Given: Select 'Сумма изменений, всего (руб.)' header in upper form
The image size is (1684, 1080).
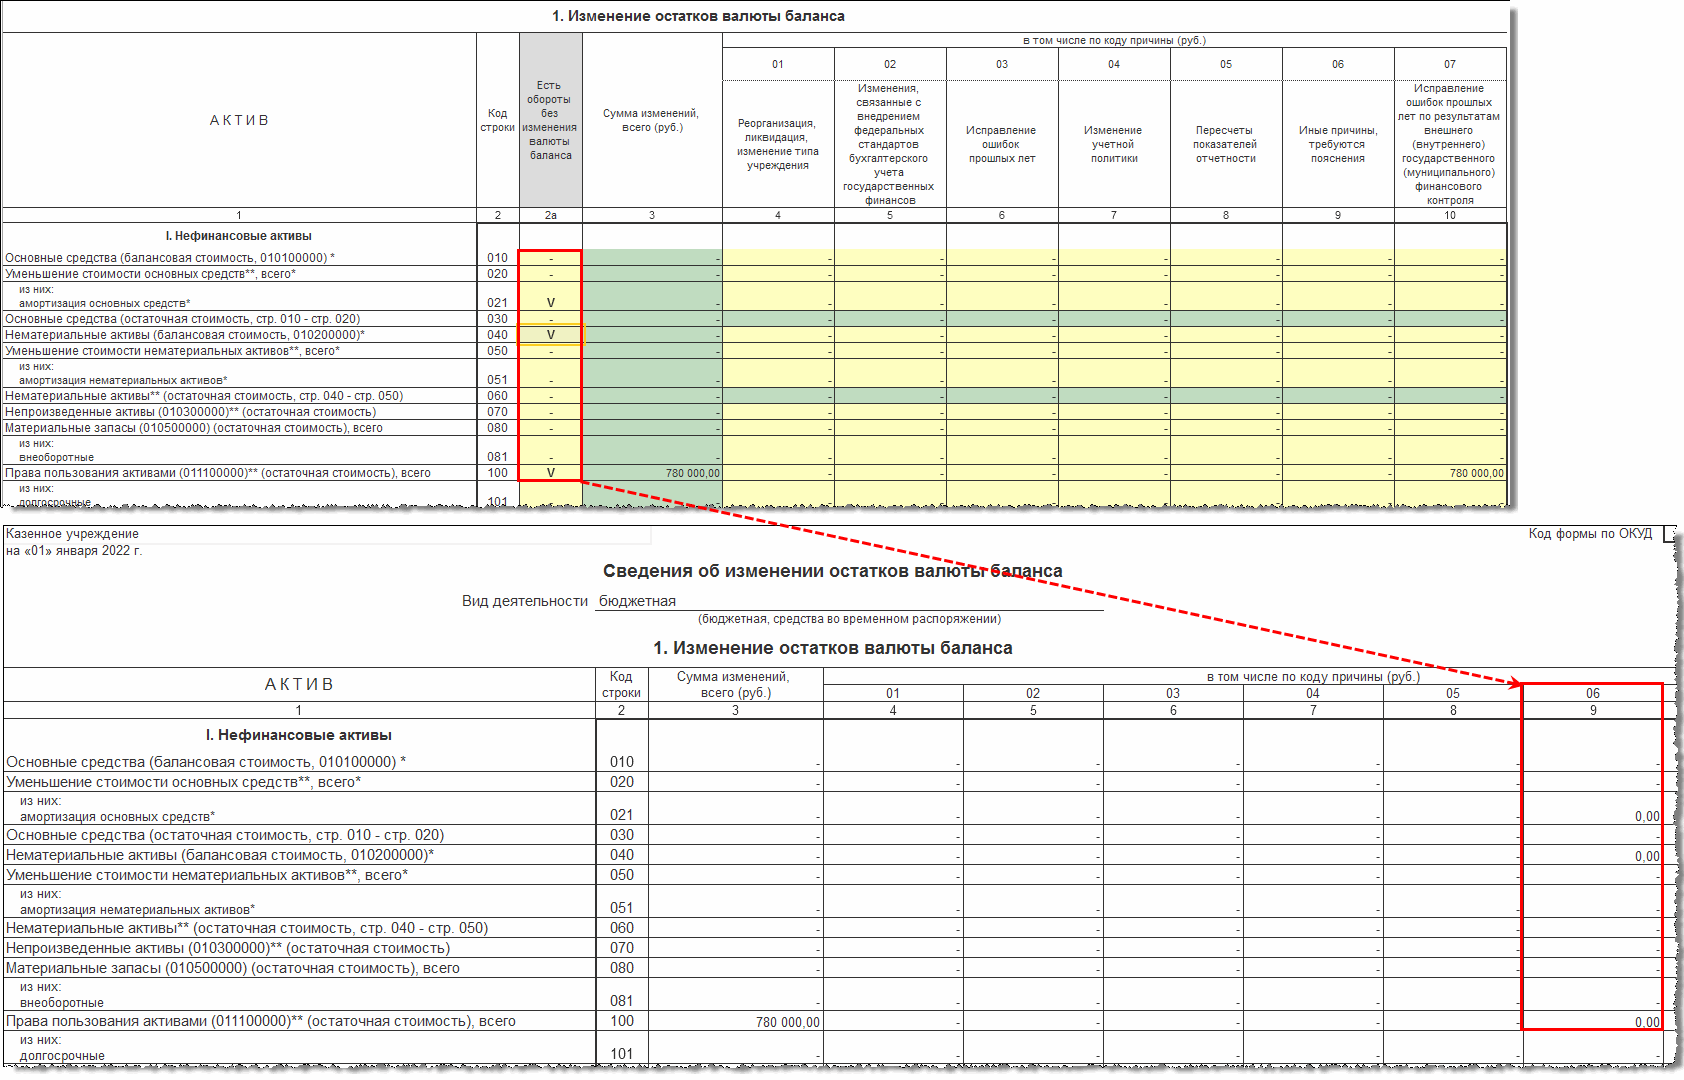Looking at the screenshot, I should tap(651, 120).
